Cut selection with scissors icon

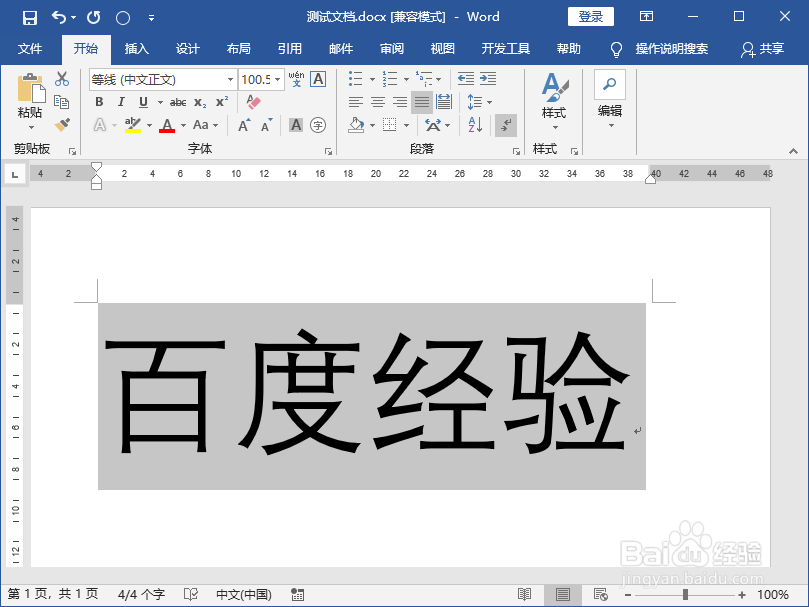click(x=62, y=78)
